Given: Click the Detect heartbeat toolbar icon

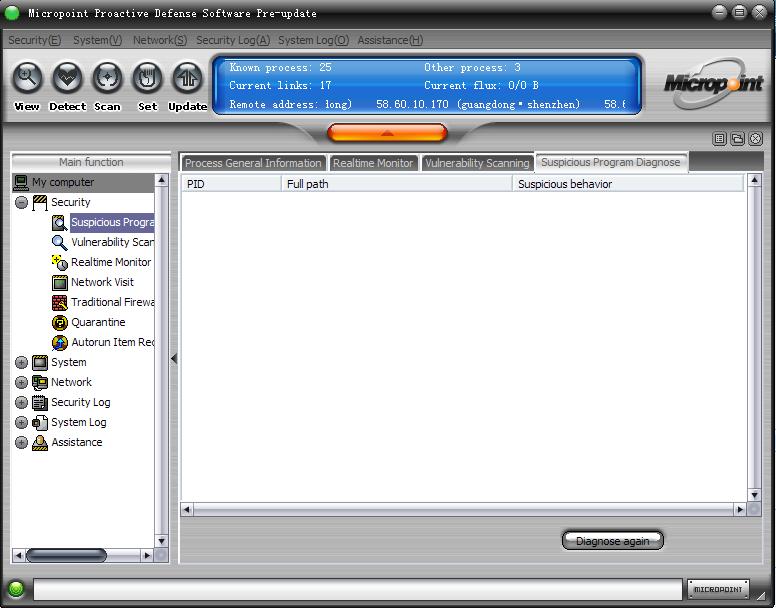Looking at the screenshot, I should tap(67, 78).
